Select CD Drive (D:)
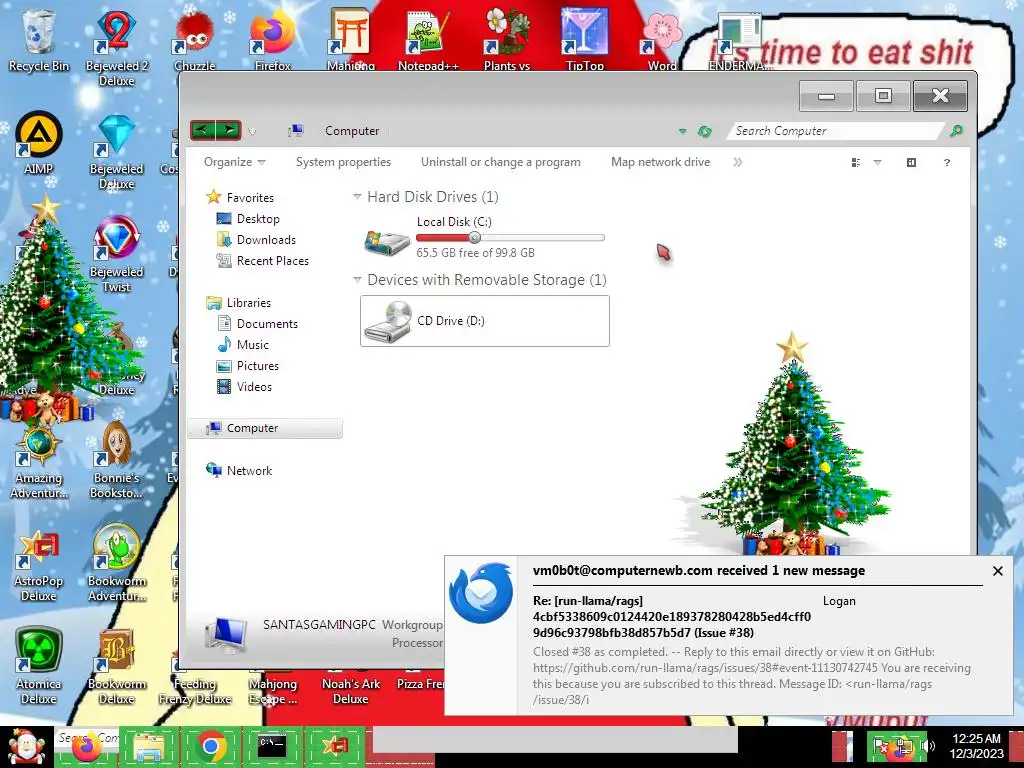 click(x=485, y=321)
